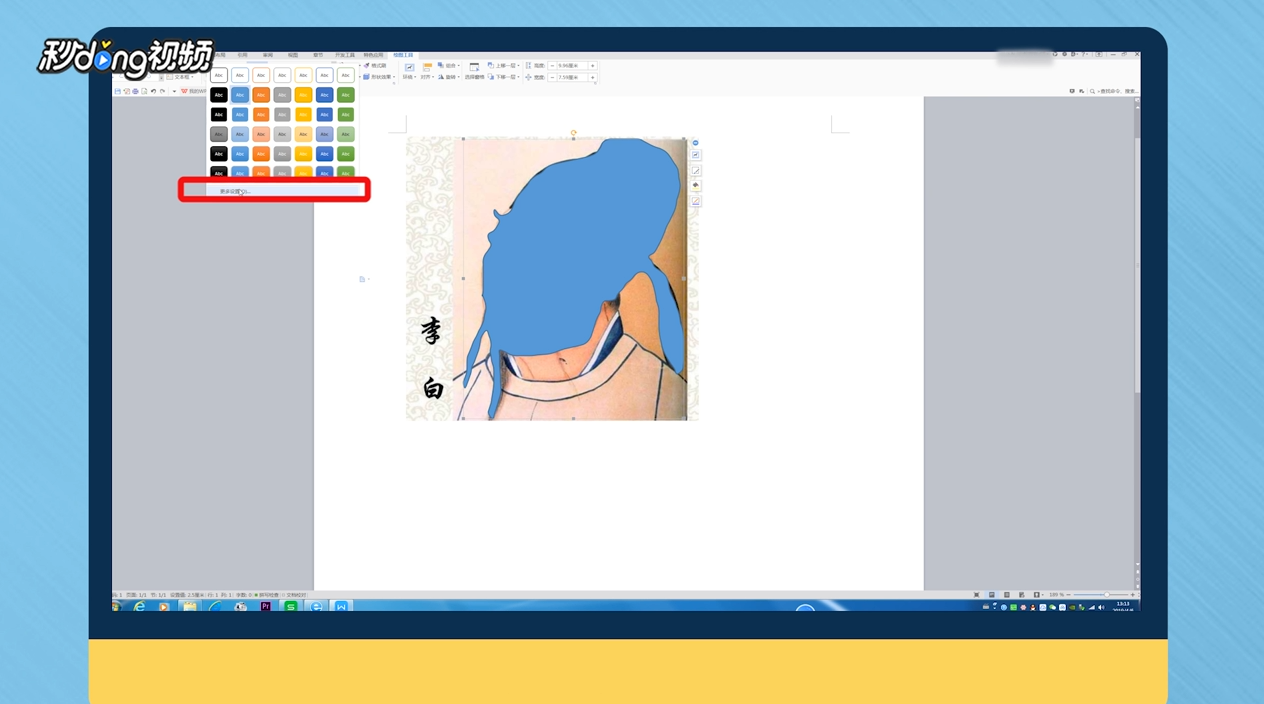1264x704 pixels.
Task: Choose the solid orange Abc style in second row
Action: pos(261,95)
